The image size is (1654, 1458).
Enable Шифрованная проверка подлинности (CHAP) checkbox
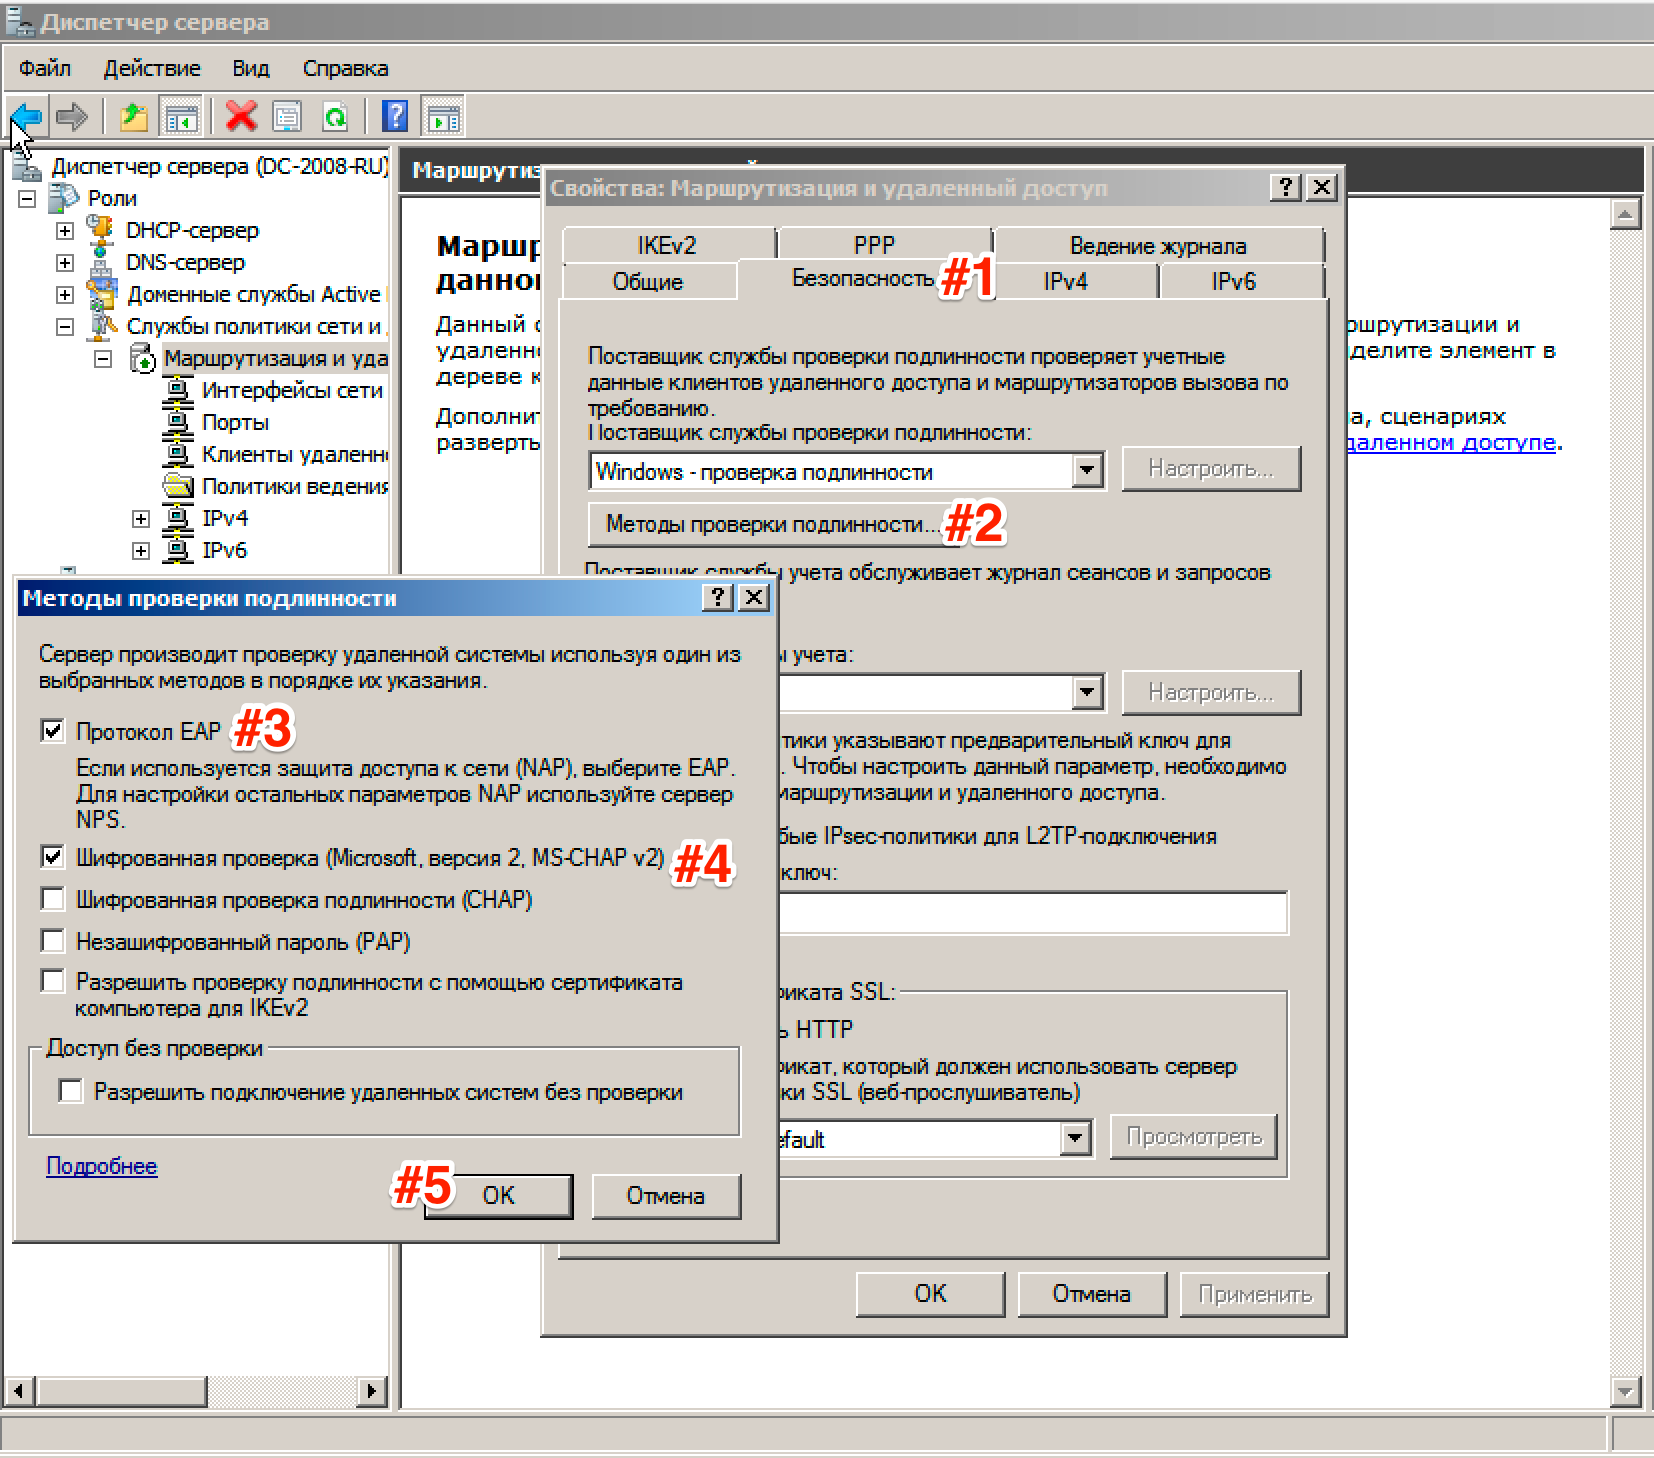coord(53,899)
